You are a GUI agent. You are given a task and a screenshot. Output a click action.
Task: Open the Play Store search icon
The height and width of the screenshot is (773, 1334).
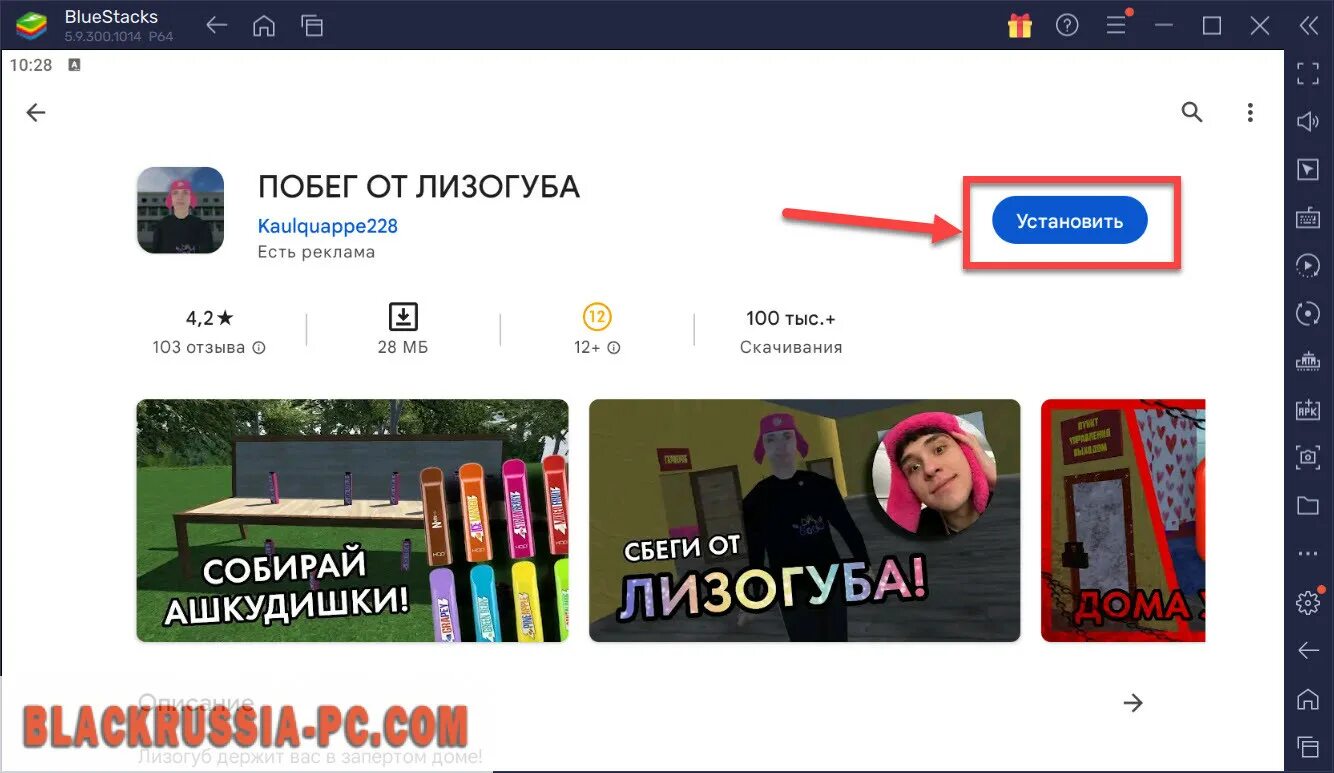[1192, 112]
